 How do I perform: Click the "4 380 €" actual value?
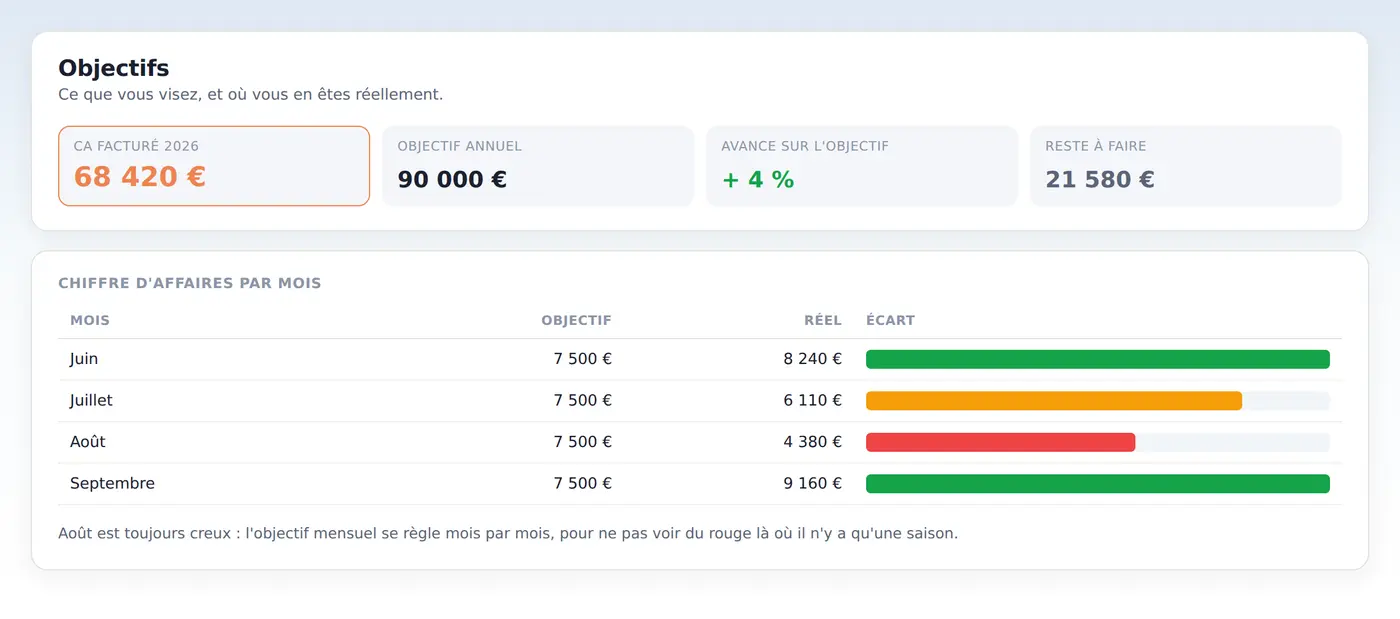click(x=813, y=442)
